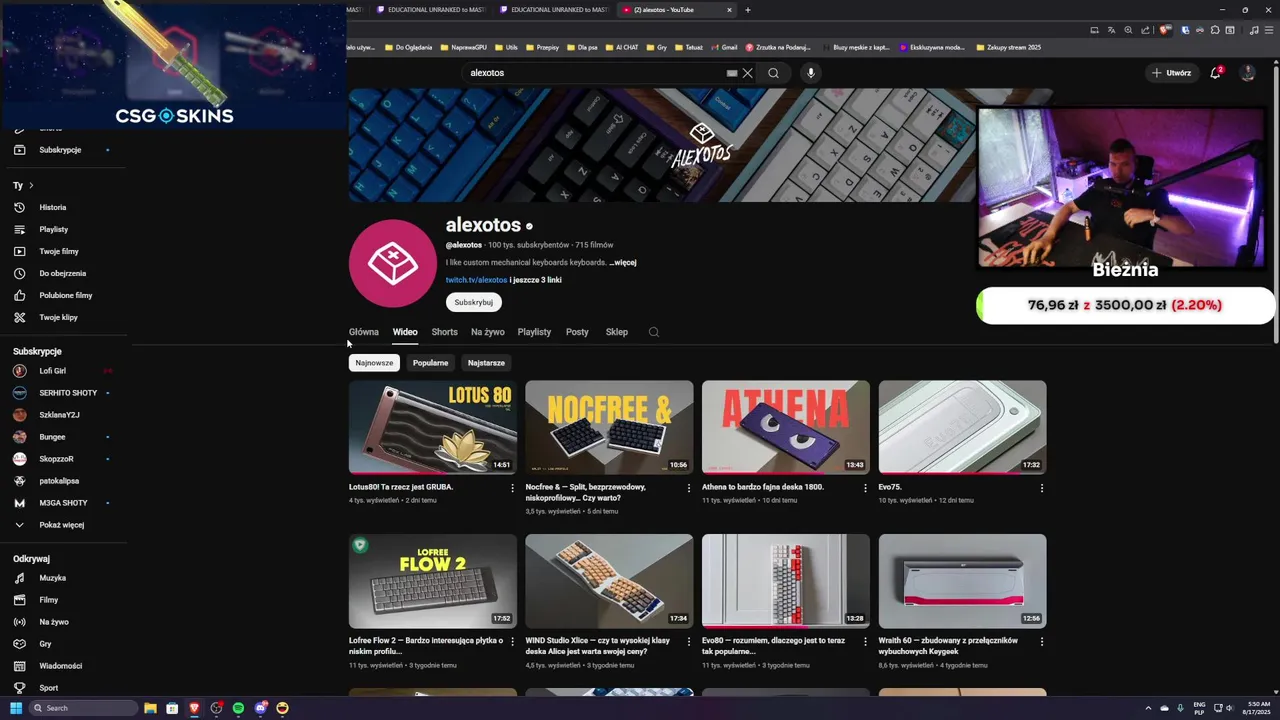Open Do obejrzenia watch later
Image resolution: width=1280 pixels, height=720 pixels.
click(65, 273)
